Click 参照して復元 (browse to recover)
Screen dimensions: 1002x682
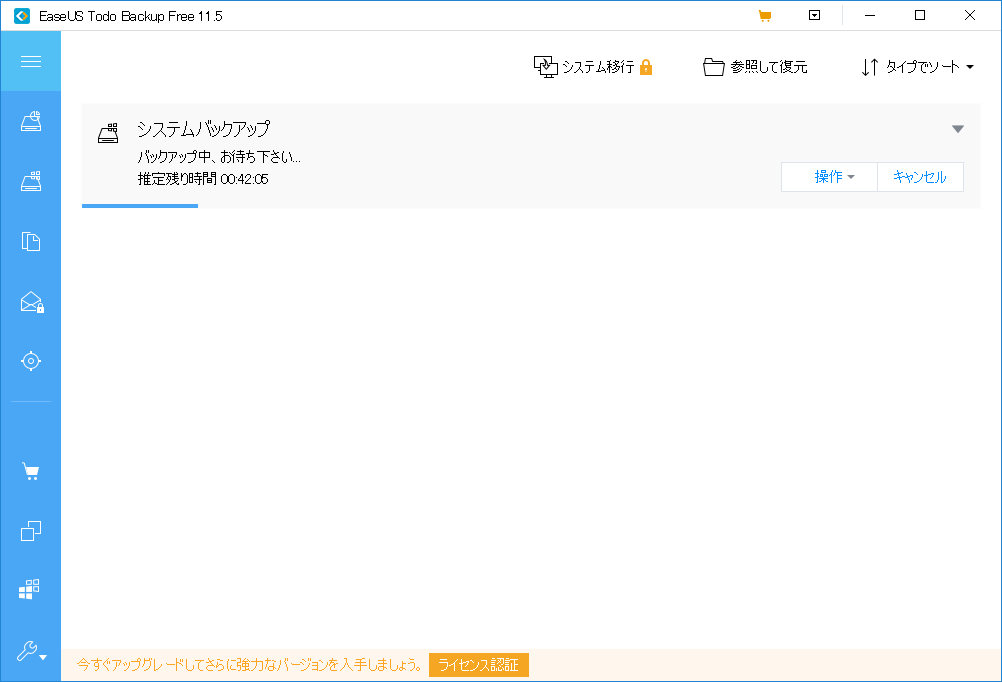point(755,66)
